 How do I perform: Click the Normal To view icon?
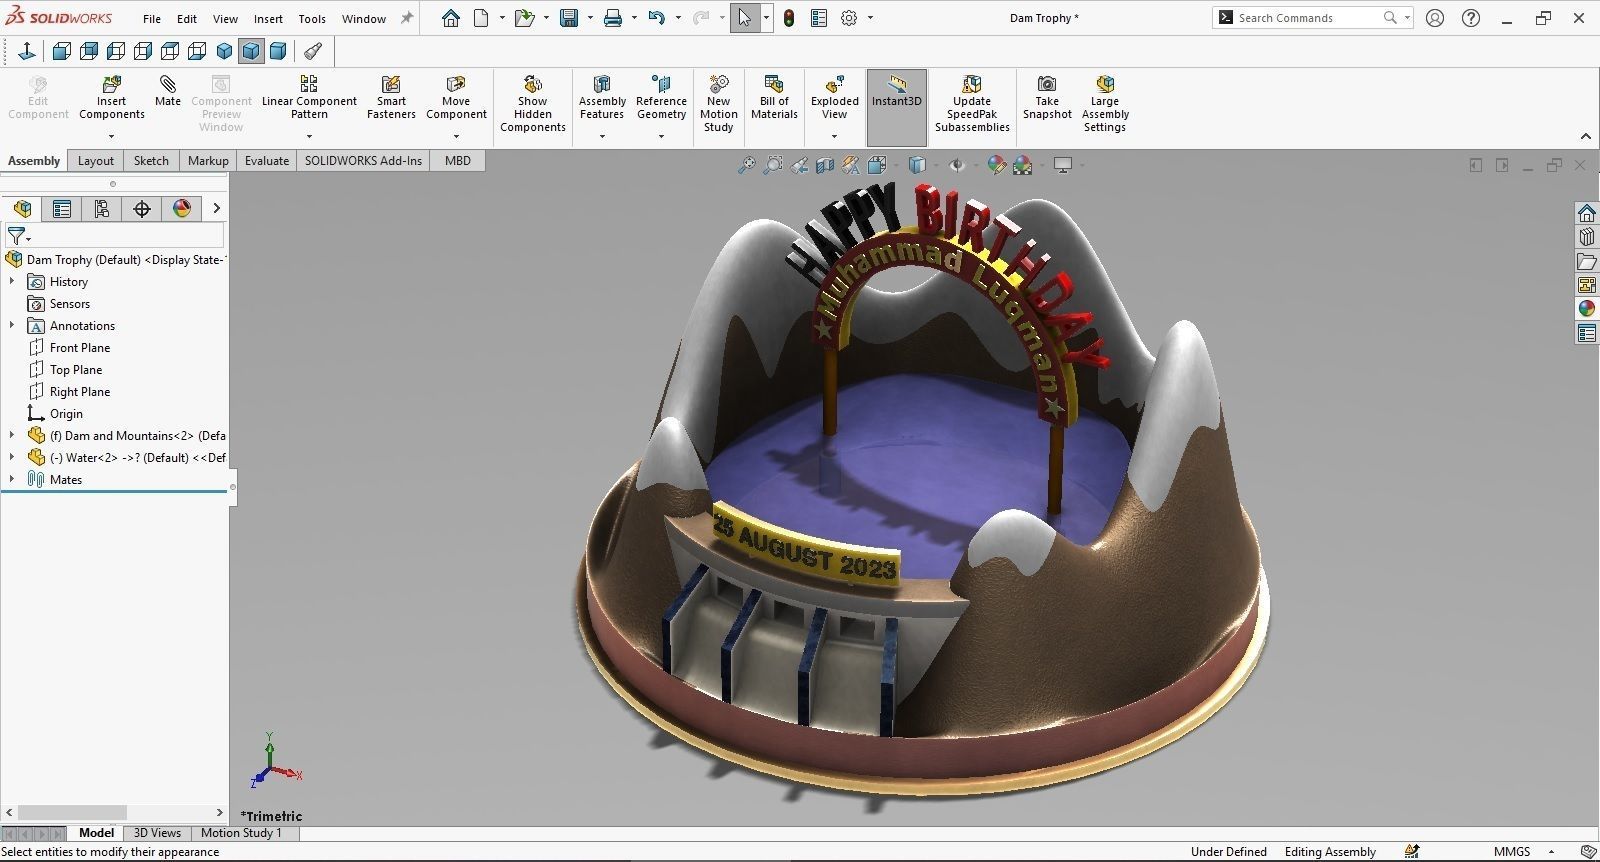click(x=27, y=51)
